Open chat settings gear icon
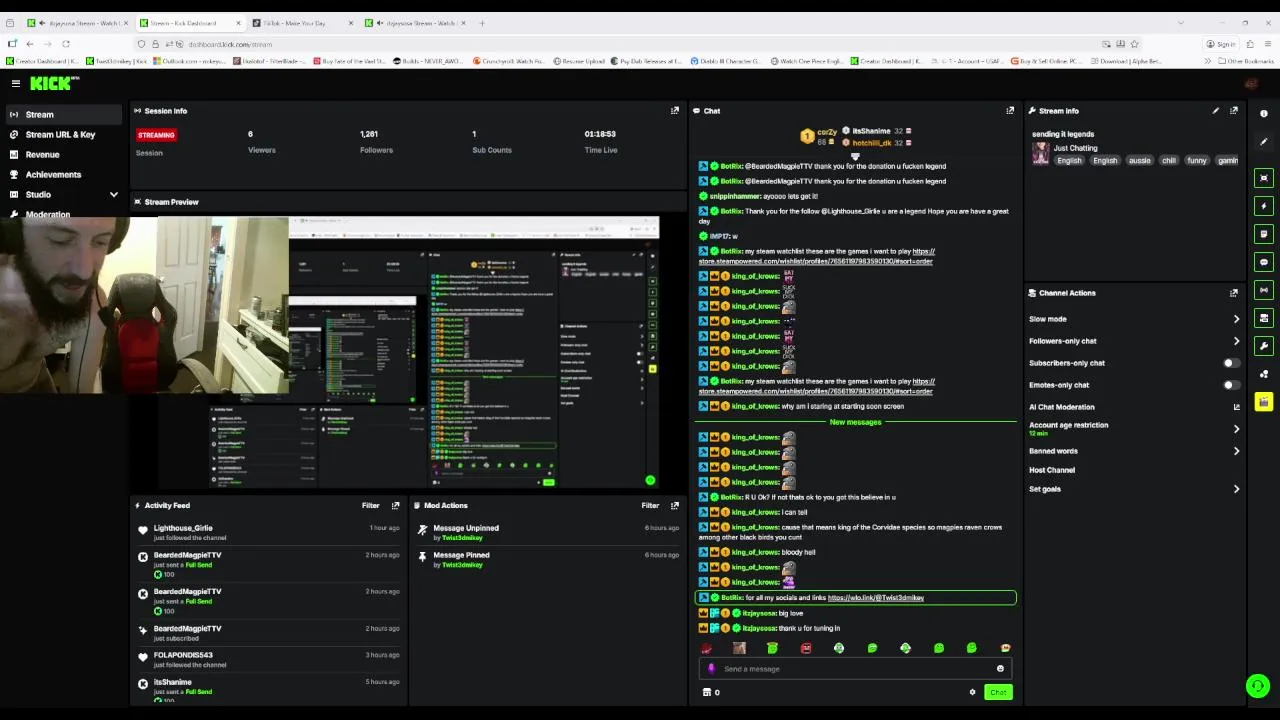 972,692
